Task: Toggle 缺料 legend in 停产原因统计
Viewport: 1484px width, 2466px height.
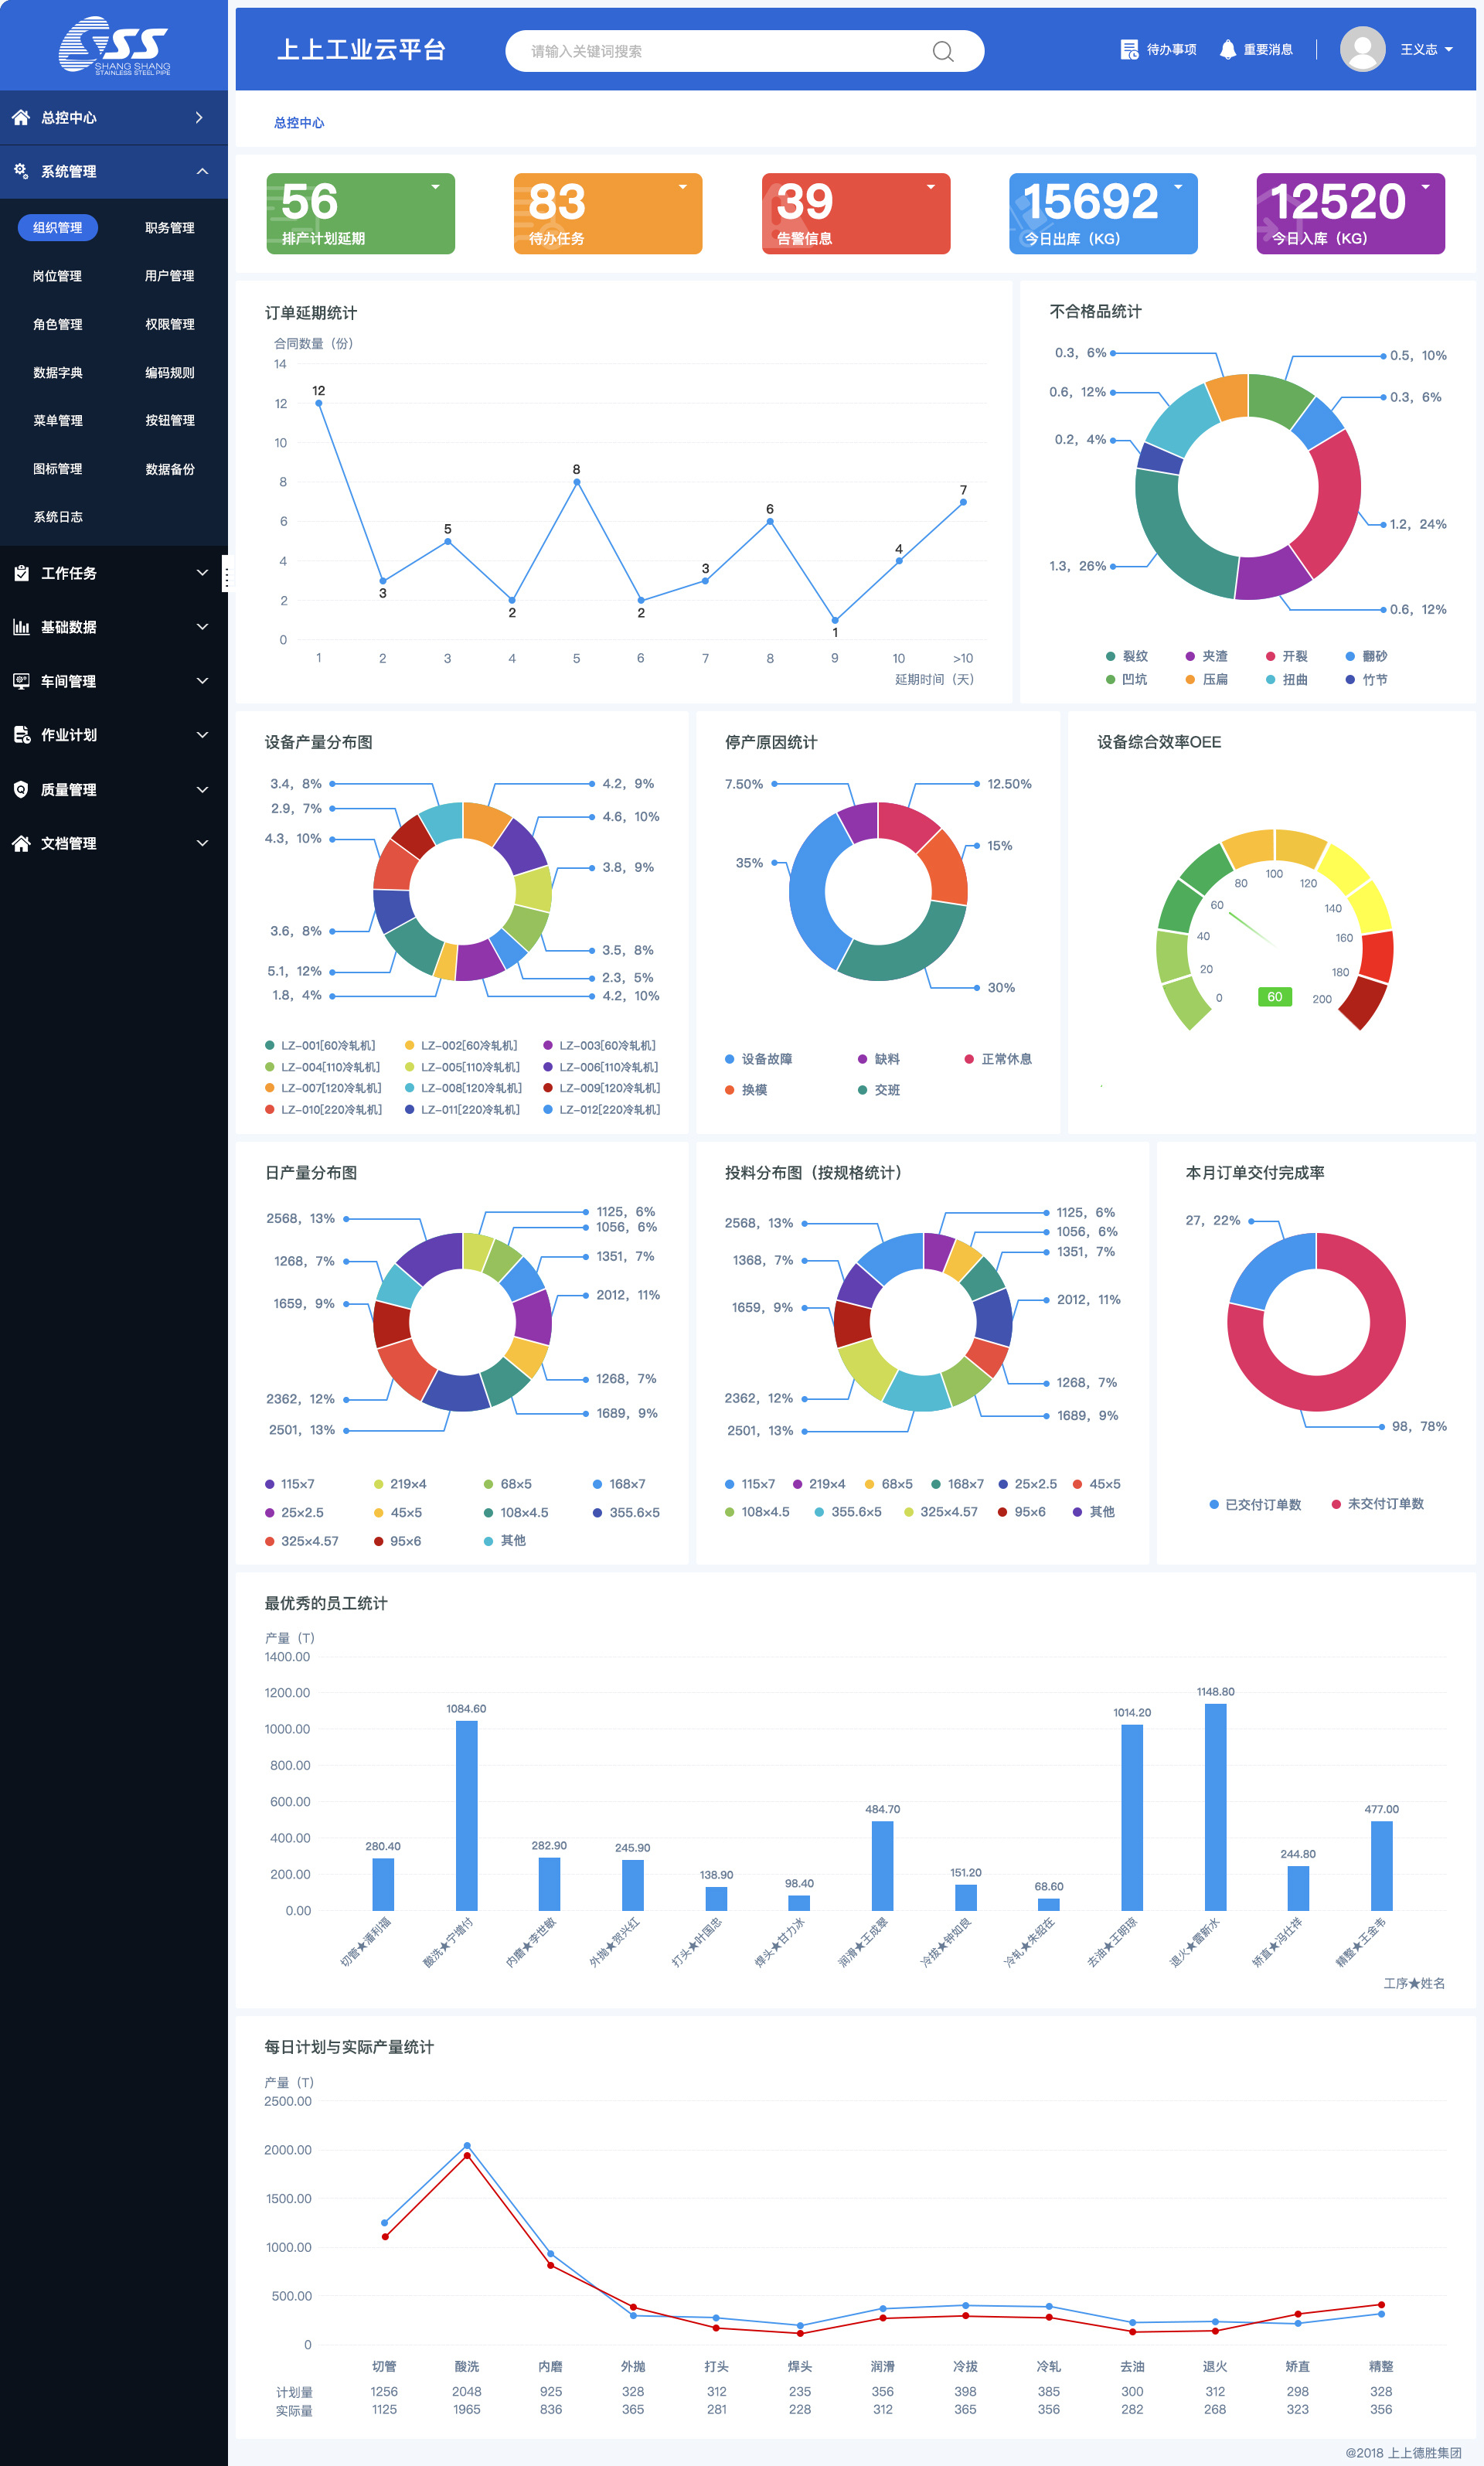Action: (879, 1059)
